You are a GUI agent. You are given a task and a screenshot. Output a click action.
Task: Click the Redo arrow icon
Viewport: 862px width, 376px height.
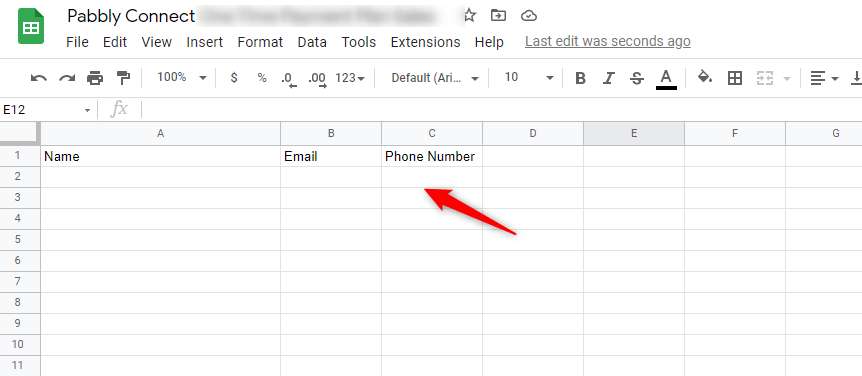[x=67, y=78]
